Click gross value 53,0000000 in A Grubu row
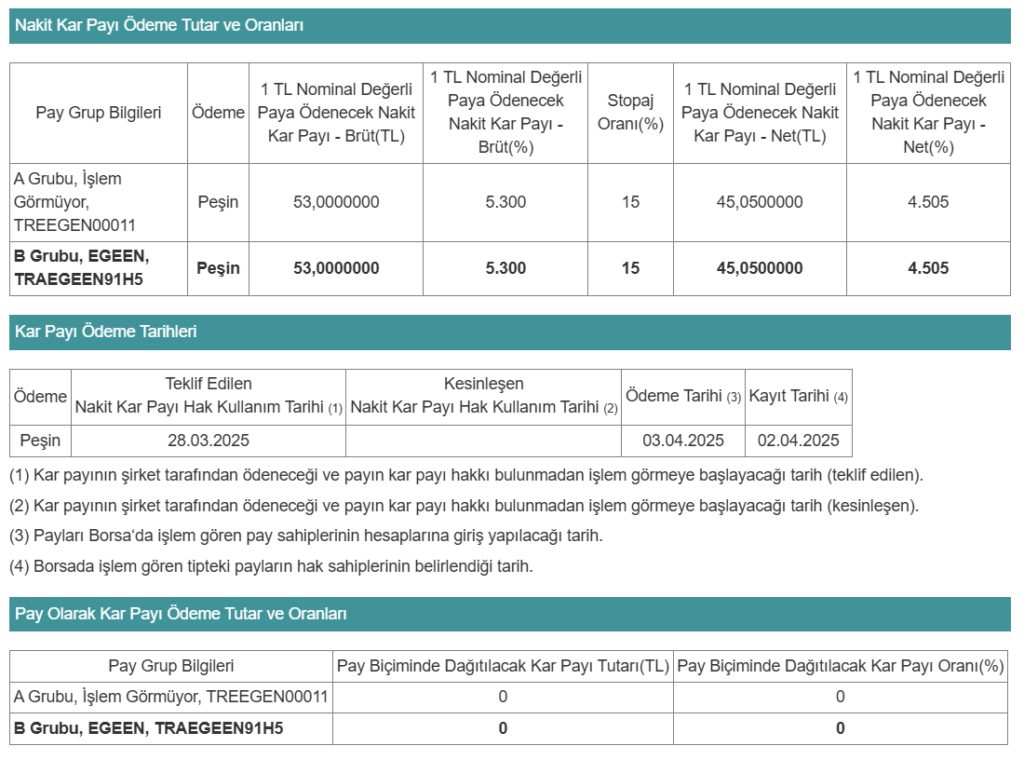1024x760 pixels. [336, 202]
